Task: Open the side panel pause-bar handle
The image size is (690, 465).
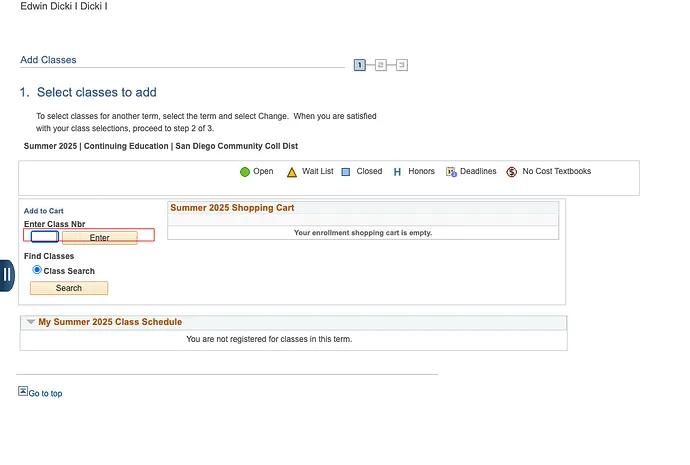Action: (6, 275)
